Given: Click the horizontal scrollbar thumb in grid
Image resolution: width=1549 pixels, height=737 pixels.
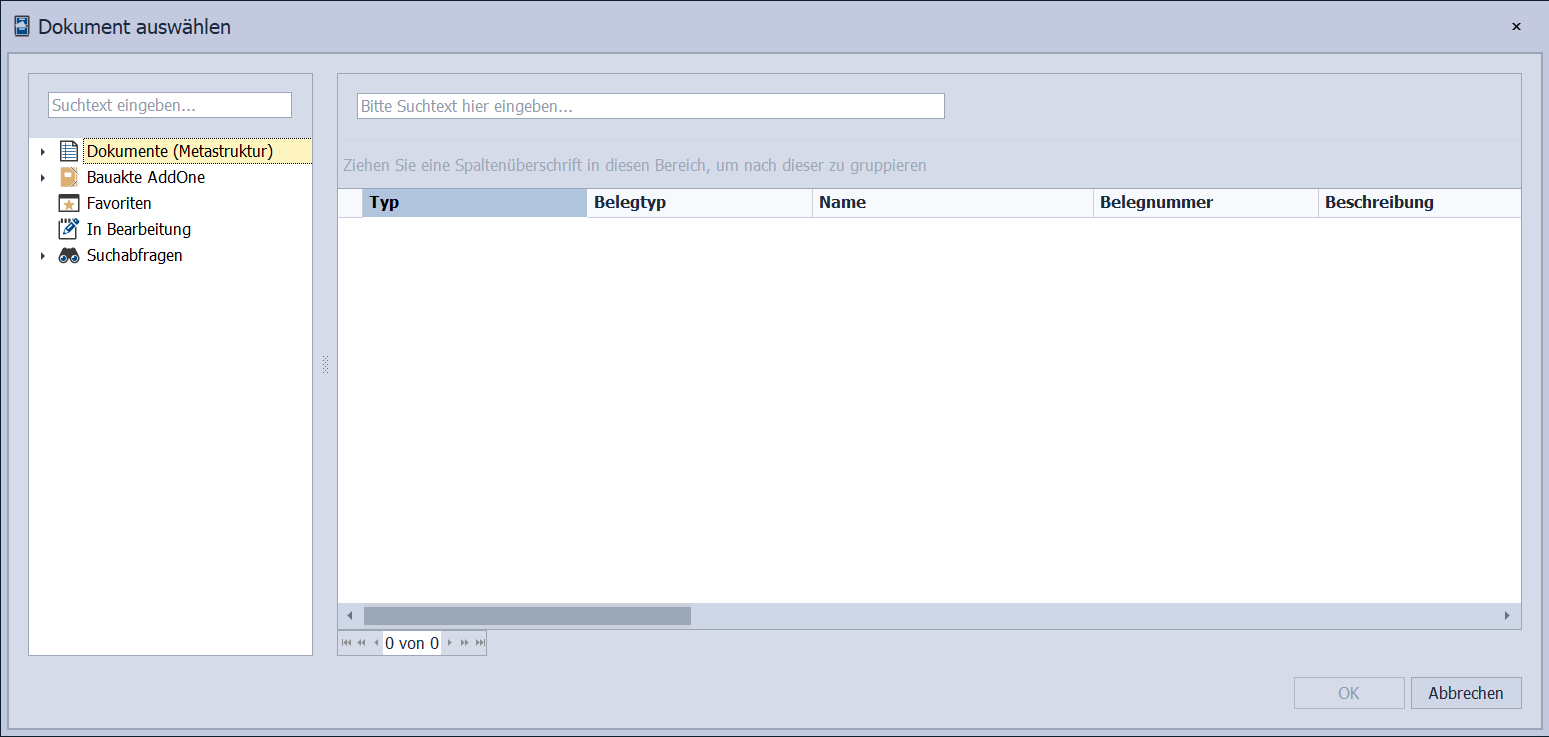Looking at the screenshot, I should click(527, 616).
